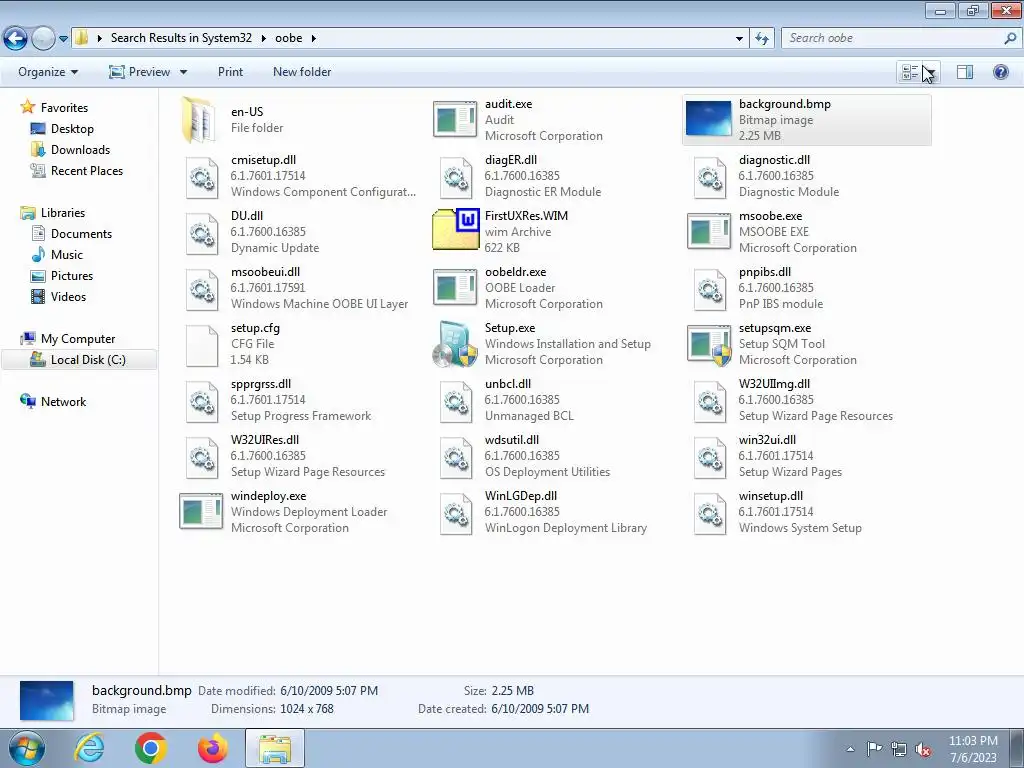The width and height of the screenshot is (1024, 768).
Task: Select the W32UIImg.dll file icon
Action: [710, 401]
